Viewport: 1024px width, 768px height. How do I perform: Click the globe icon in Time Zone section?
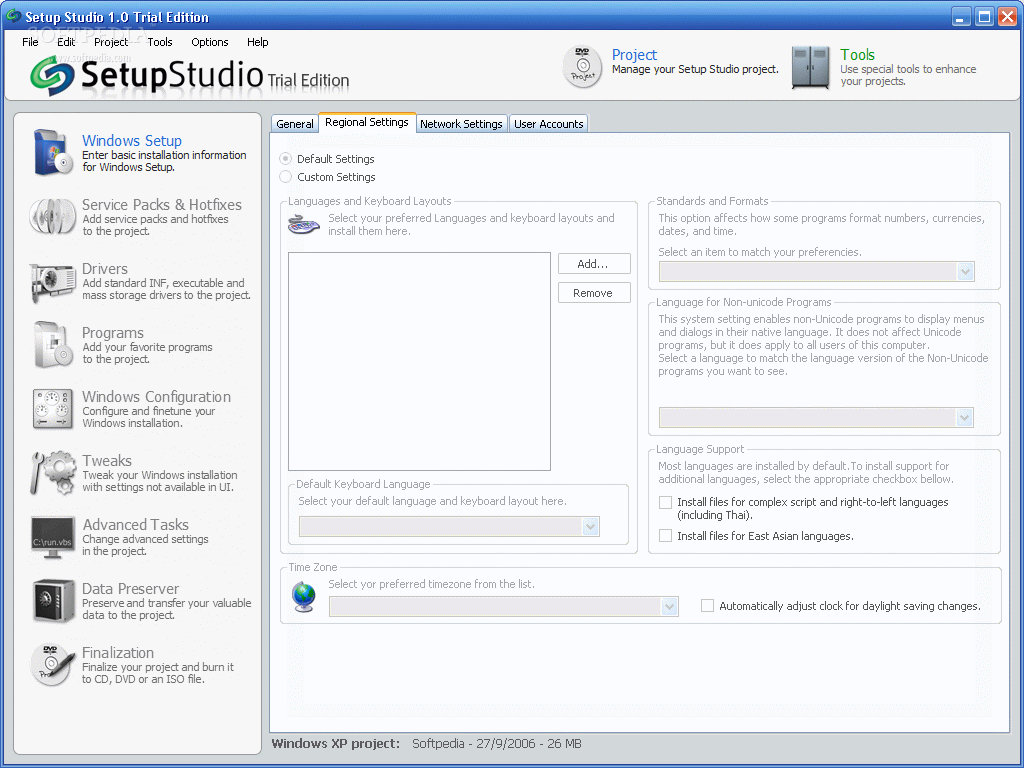[x=304, y=597]
